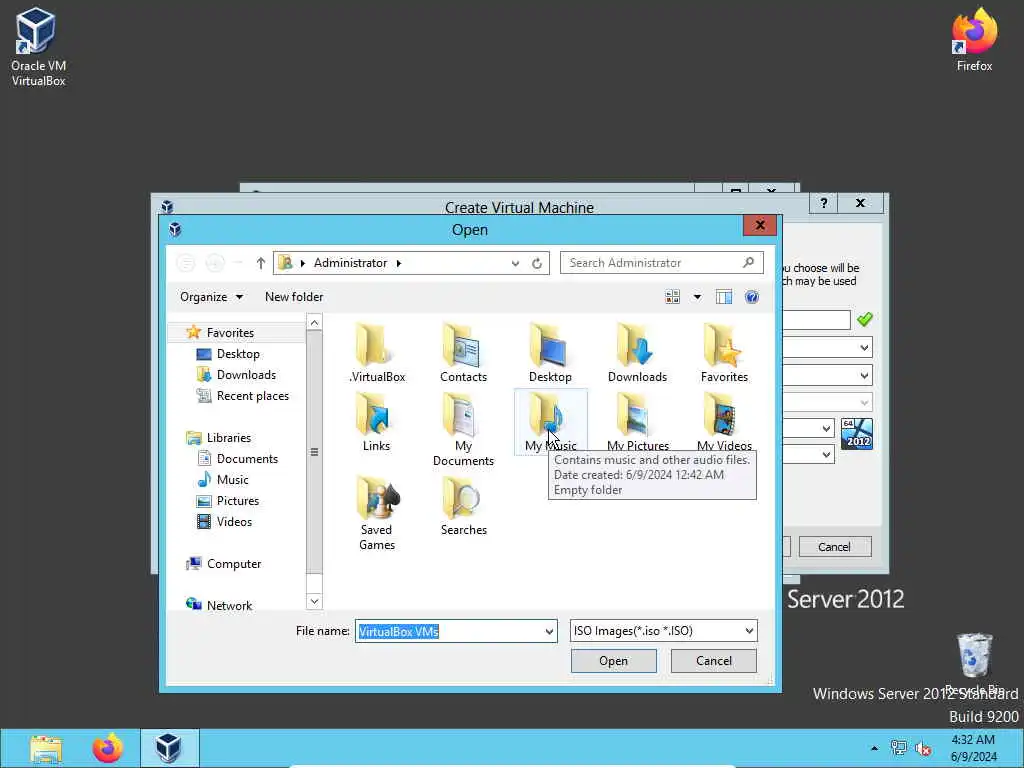Click New folder

coord(294,297)
